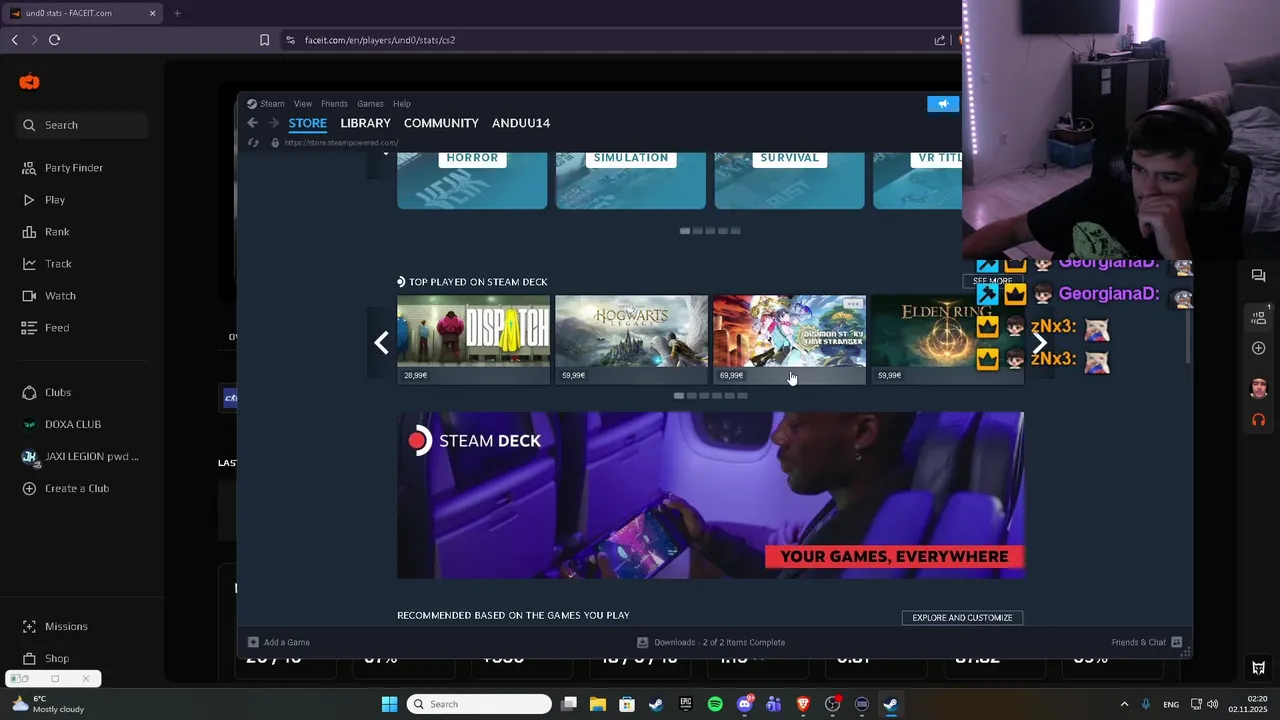Reload the FACEIT browser page
The height and width of the screenshot is (720, 1280).
[x=55, y=40]
